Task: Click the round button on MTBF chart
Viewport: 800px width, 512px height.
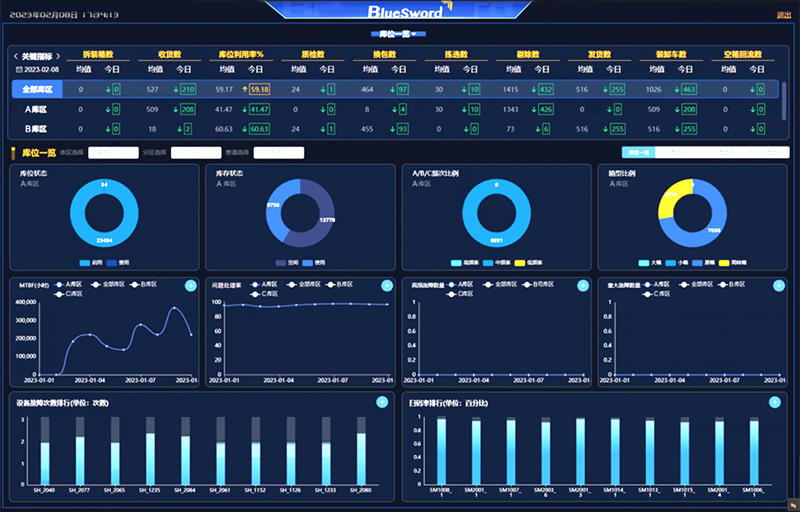Action: [190, 286]
